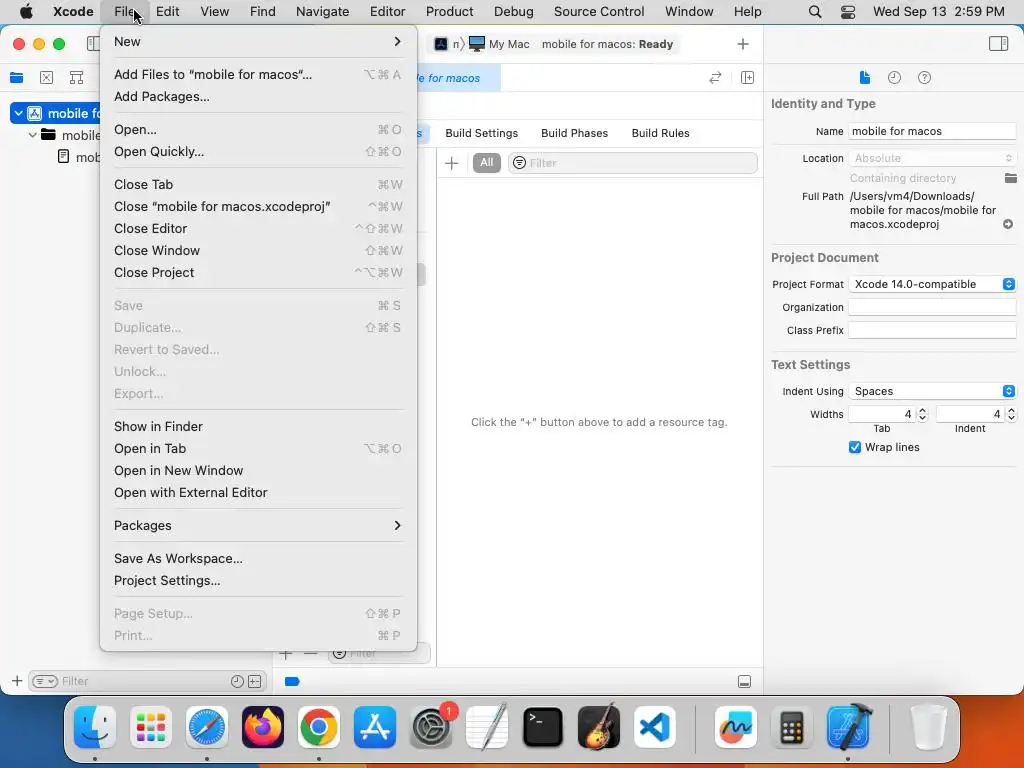Collapse the mobile folder group
This screenshot has height=768, width=1024.
(x=33, y=135)
